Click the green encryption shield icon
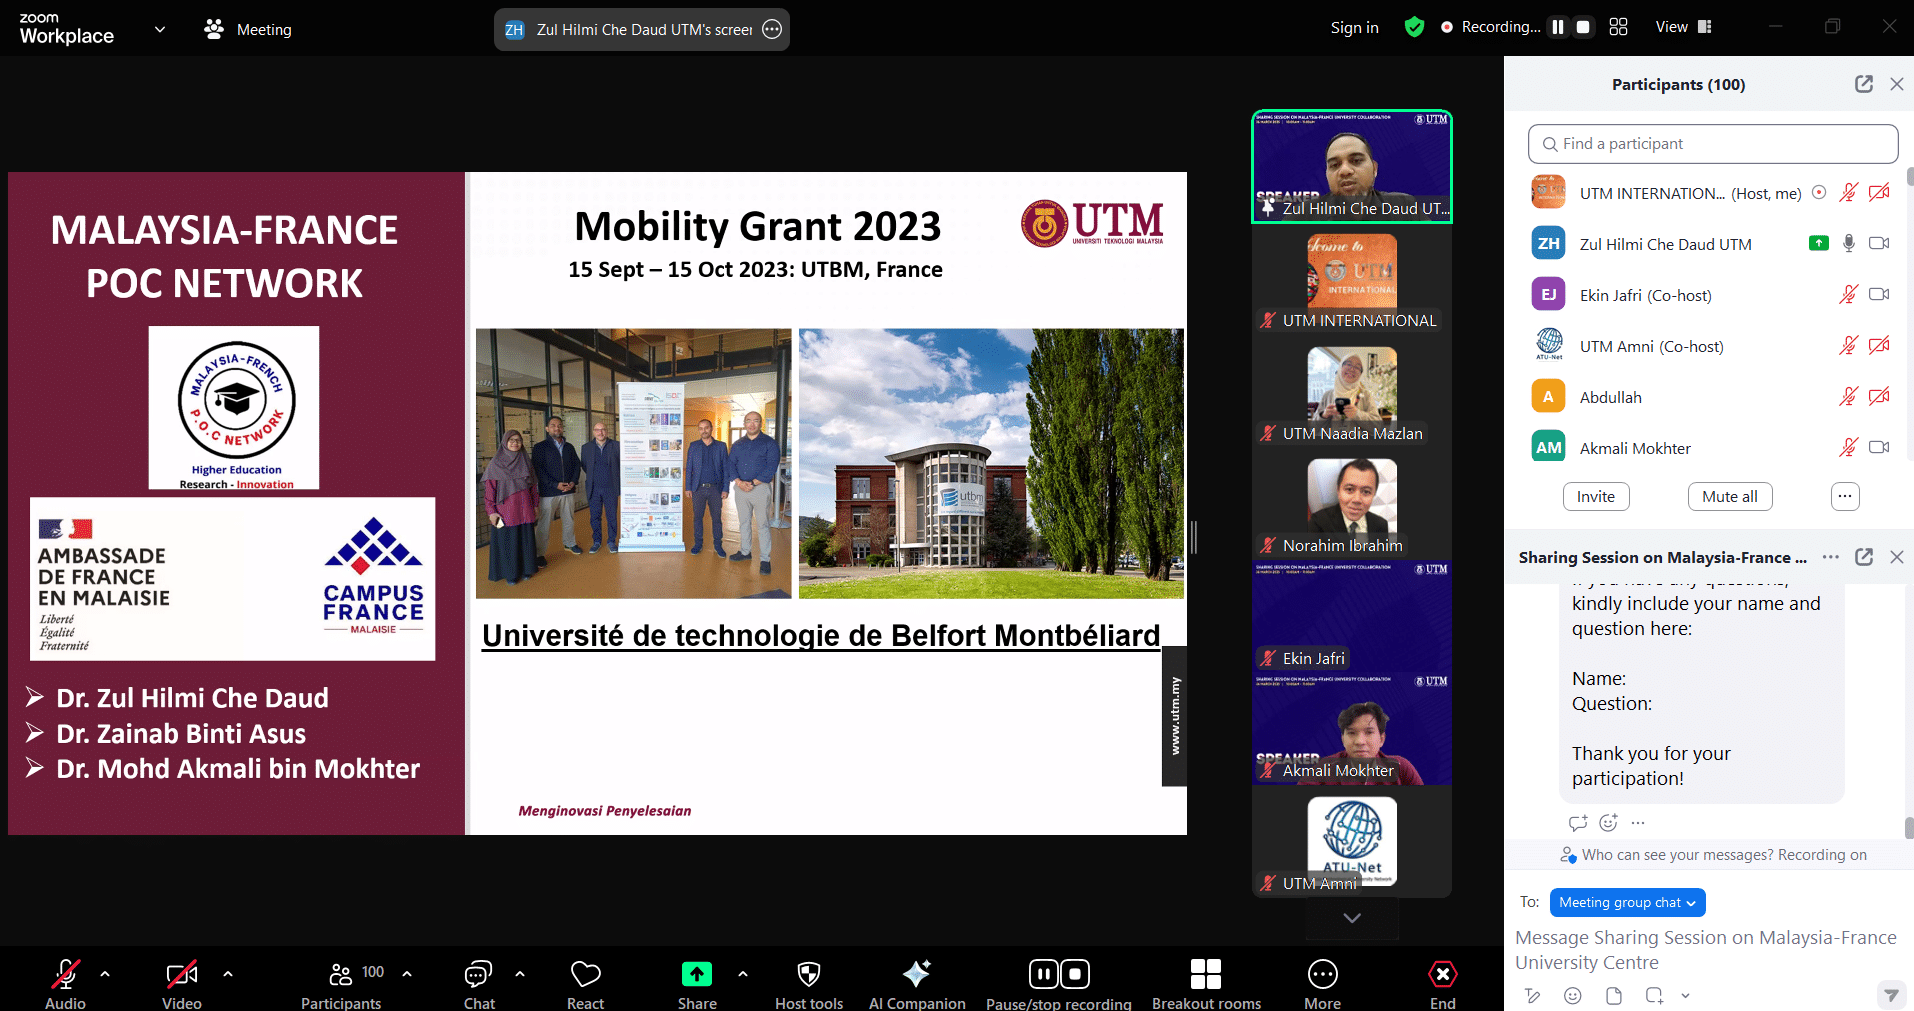The image size is (1914, 1011). [1414, 27]
